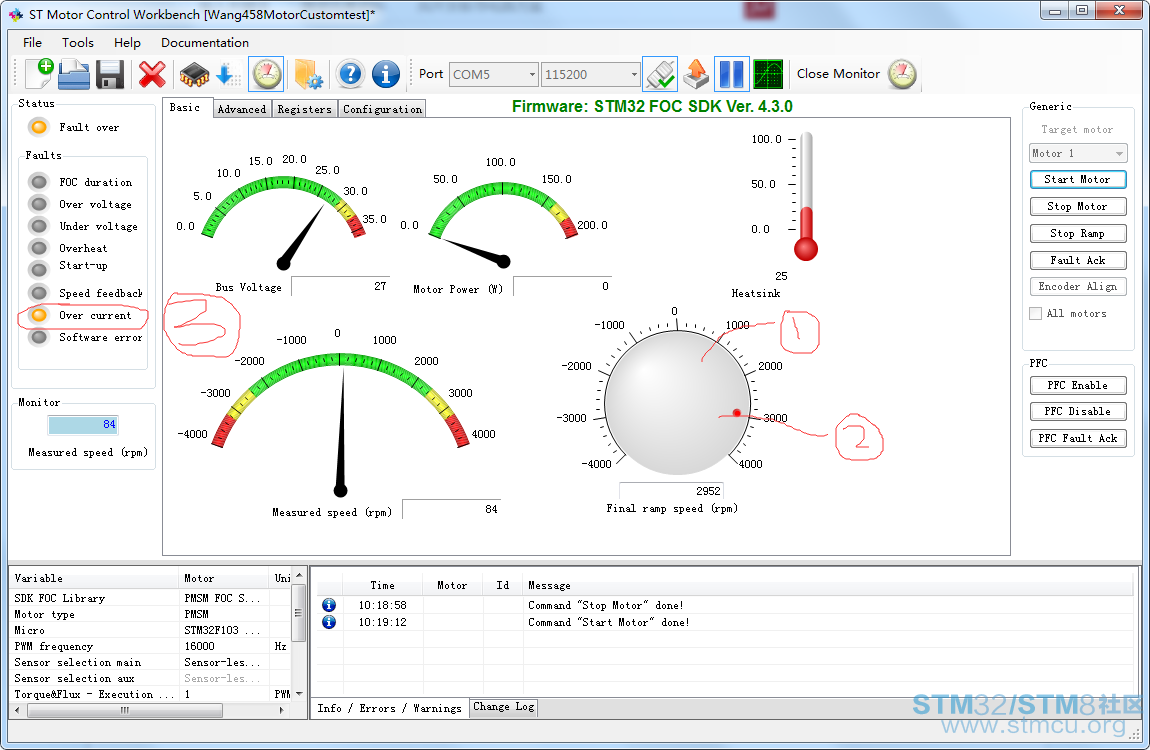This screenshot has height=750, width=1150.
Task: Click the Variable column header
Action: pyautogui.click(x=95, y=578)
